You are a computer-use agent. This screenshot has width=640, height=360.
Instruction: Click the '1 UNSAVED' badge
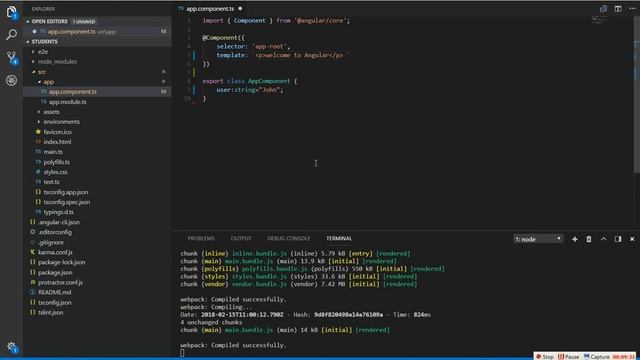coord(84,21)
